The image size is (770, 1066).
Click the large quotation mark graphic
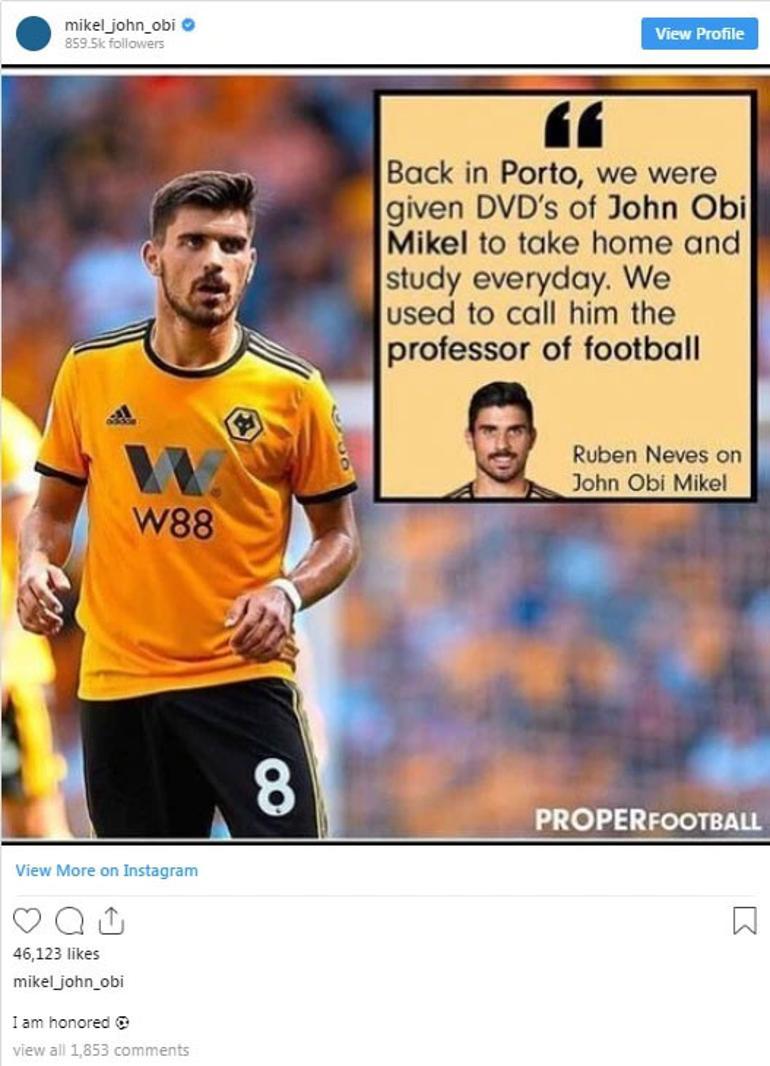[x=574, y=124]
